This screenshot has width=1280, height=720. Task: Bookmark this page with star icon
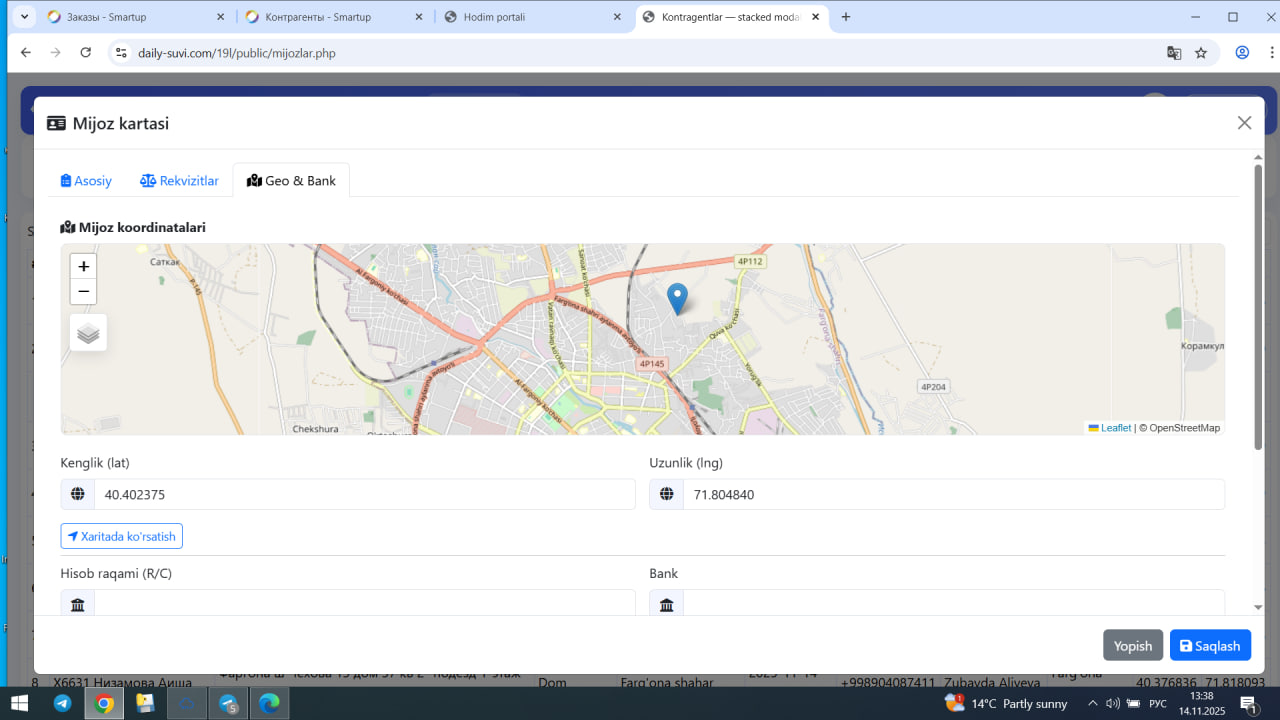1201,53
